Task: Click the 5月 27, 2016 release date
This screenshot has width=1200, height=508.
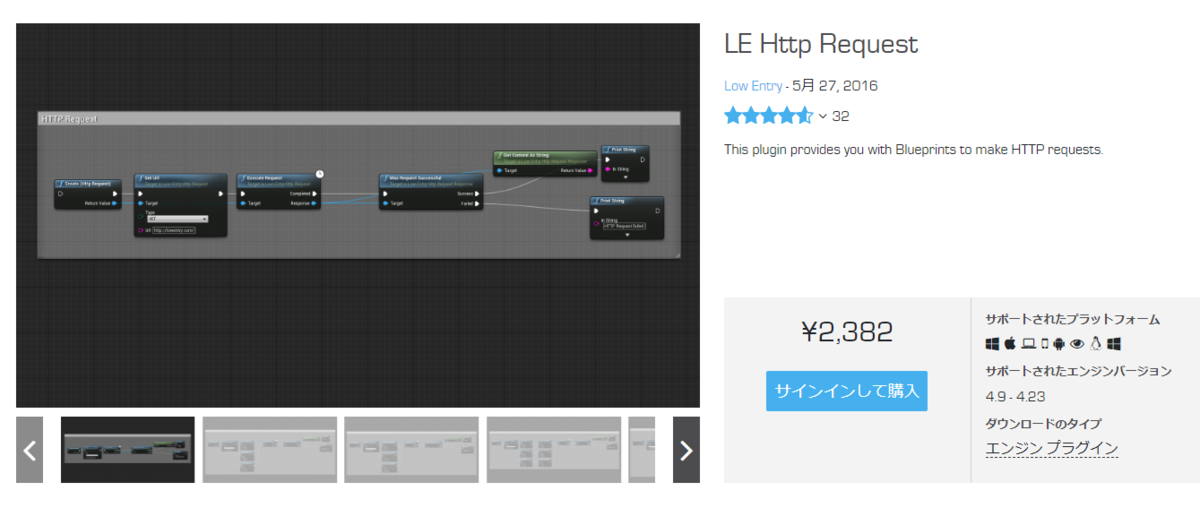Action: (x=835, y=86)
